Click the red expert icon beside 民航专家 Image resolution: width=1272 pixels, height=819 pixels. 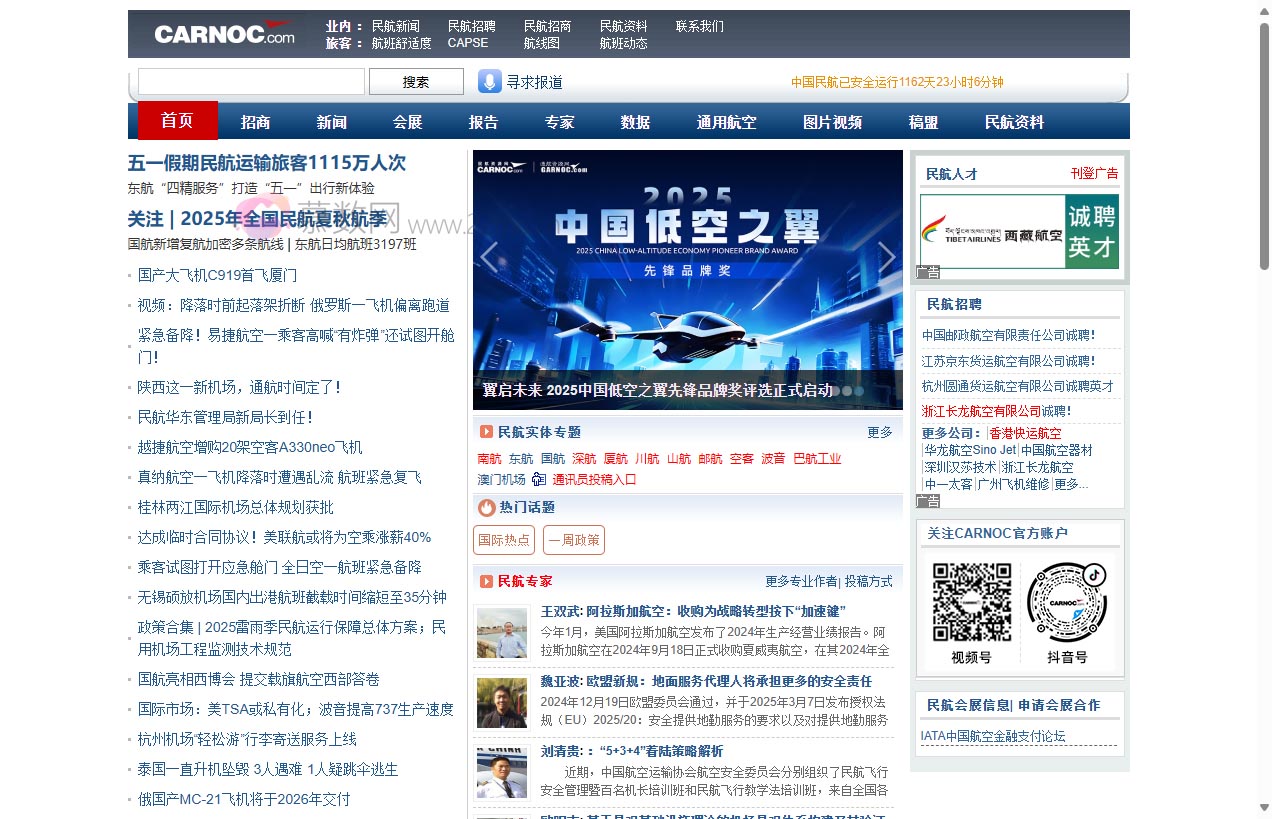pyautogui.click(x=484, y=581)
